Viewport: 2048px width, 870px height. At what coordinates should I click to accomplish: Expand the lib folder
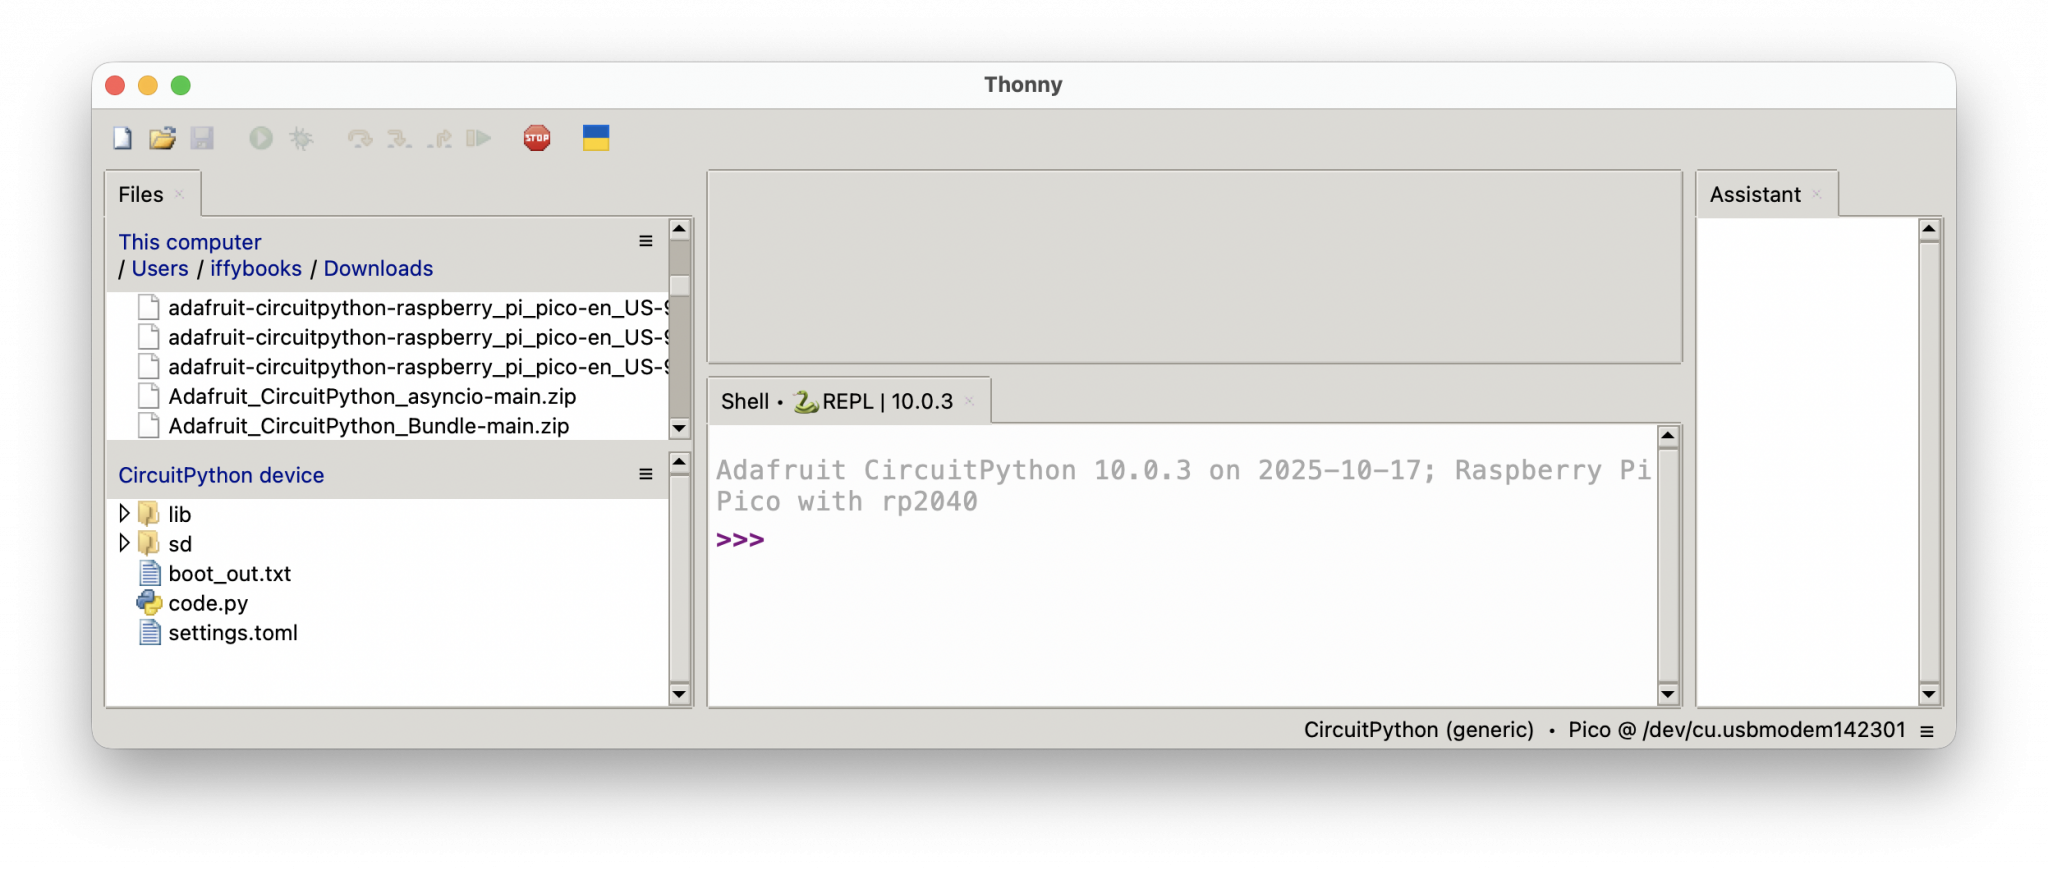coord(124,514)
